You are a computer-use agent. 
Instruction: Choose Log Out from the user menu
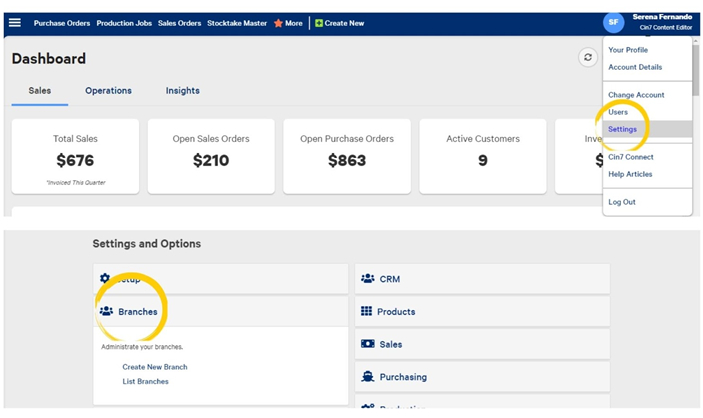[x=621, y=202]
